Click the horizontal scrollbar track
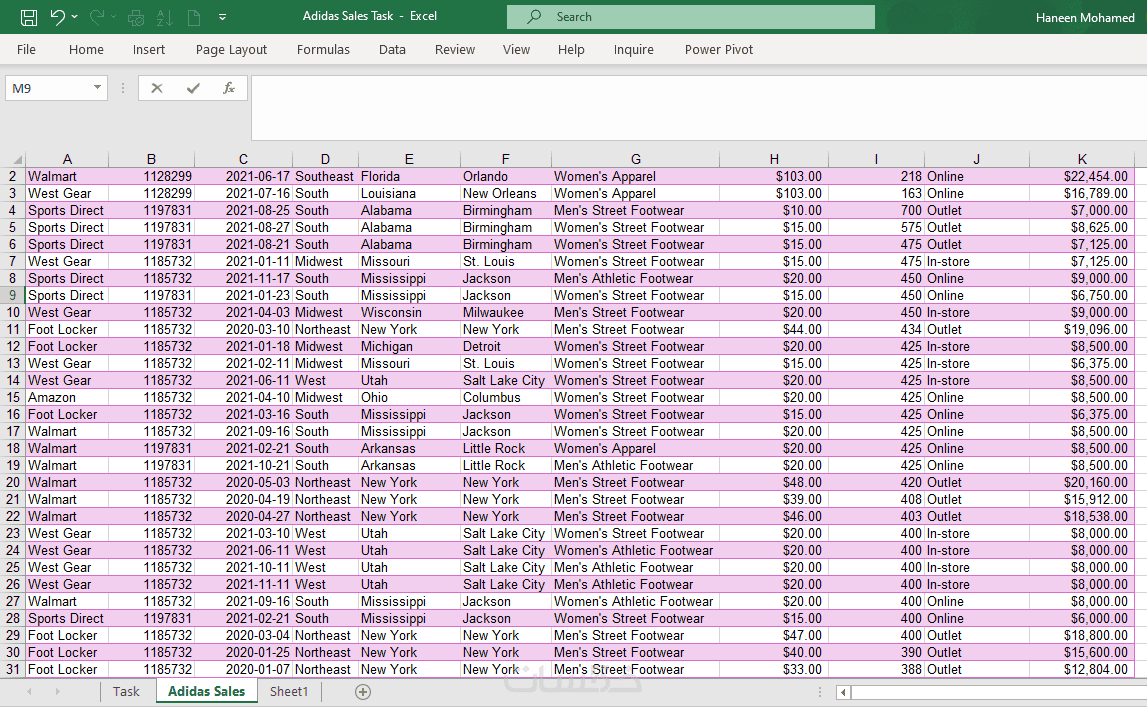Viewport: 1147px width, 707px height. click(999, 692)
